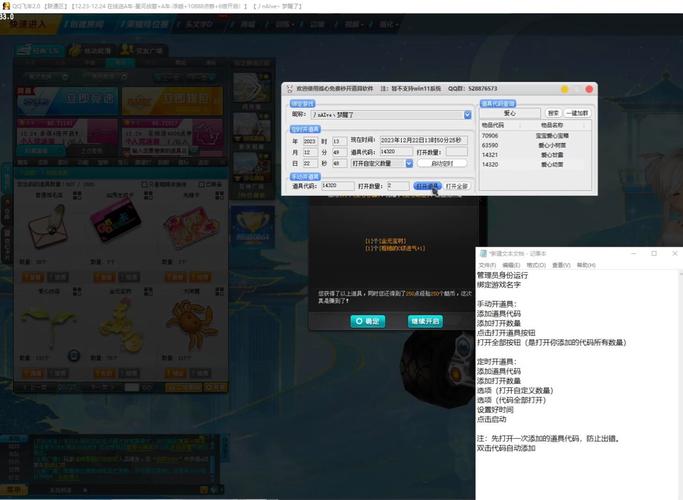The image size is (683, 500).
Task: Click the grid icon above envelope item
Action: [x=77, y=195]
